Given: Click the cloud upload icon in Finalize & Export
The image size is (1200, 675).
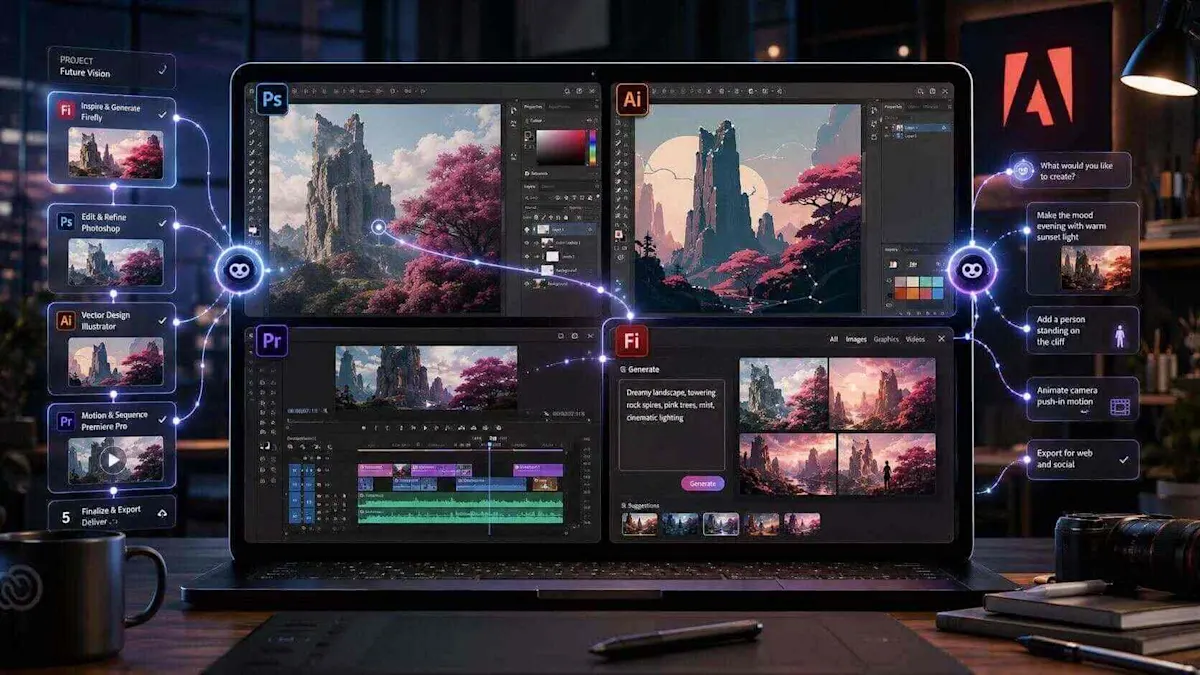Looking at the screenshot, I should [x=163, y=513].
